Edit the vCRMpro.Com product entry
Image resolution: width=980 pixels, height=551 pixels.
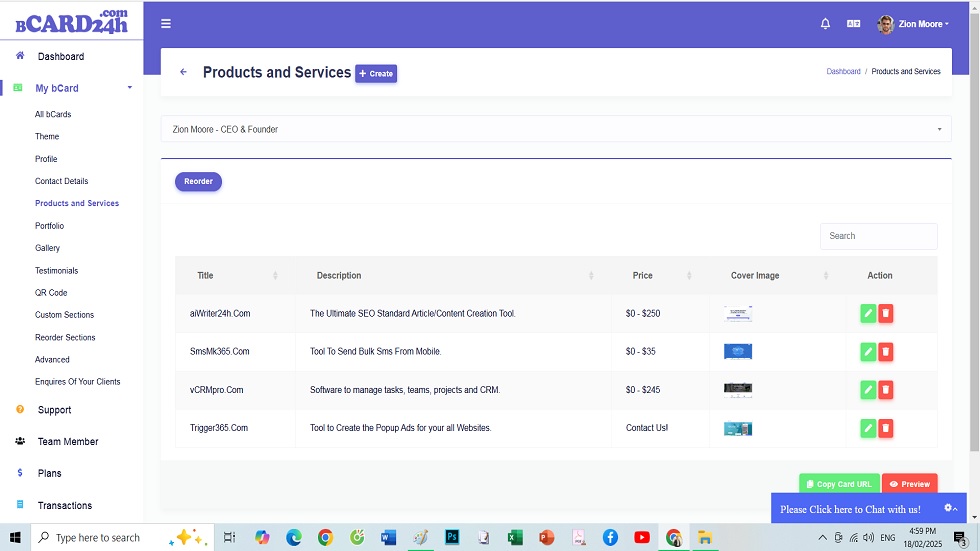867,390
